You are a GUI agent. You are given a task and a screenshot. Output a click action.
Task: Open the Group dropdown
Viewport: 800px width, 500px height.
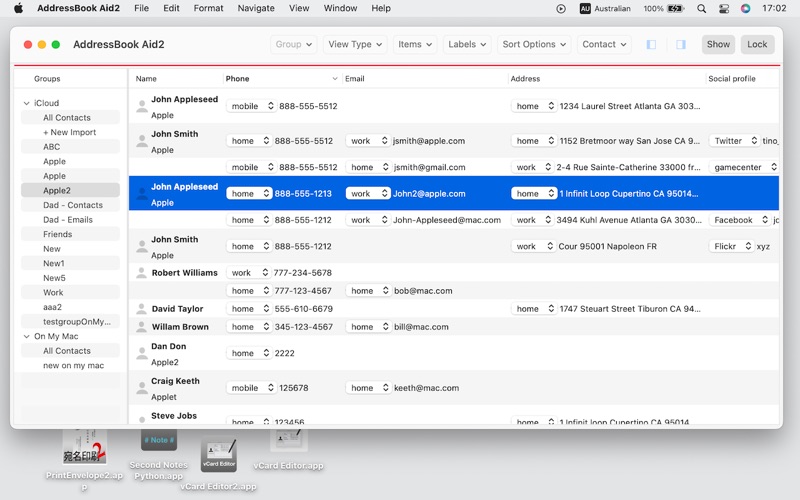(x=293, y=44)
